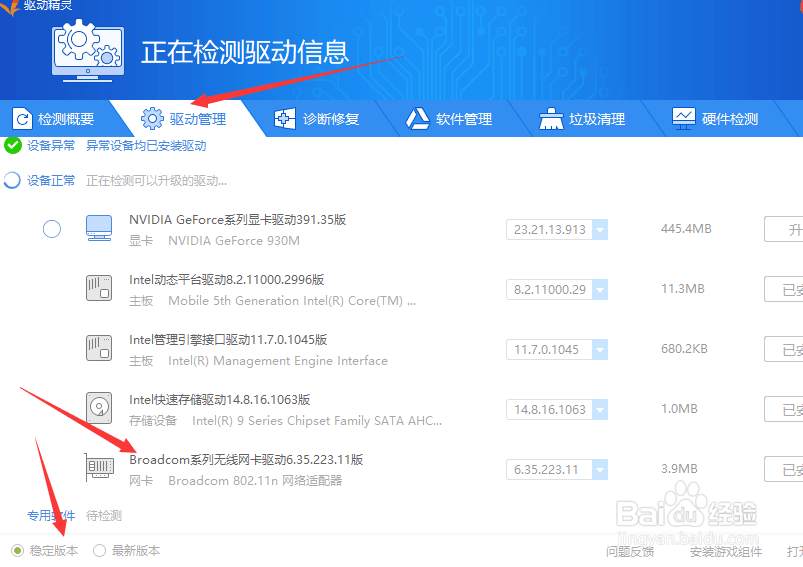Select the NVIDIA GeForce driver radio circle

pos(52,229)
